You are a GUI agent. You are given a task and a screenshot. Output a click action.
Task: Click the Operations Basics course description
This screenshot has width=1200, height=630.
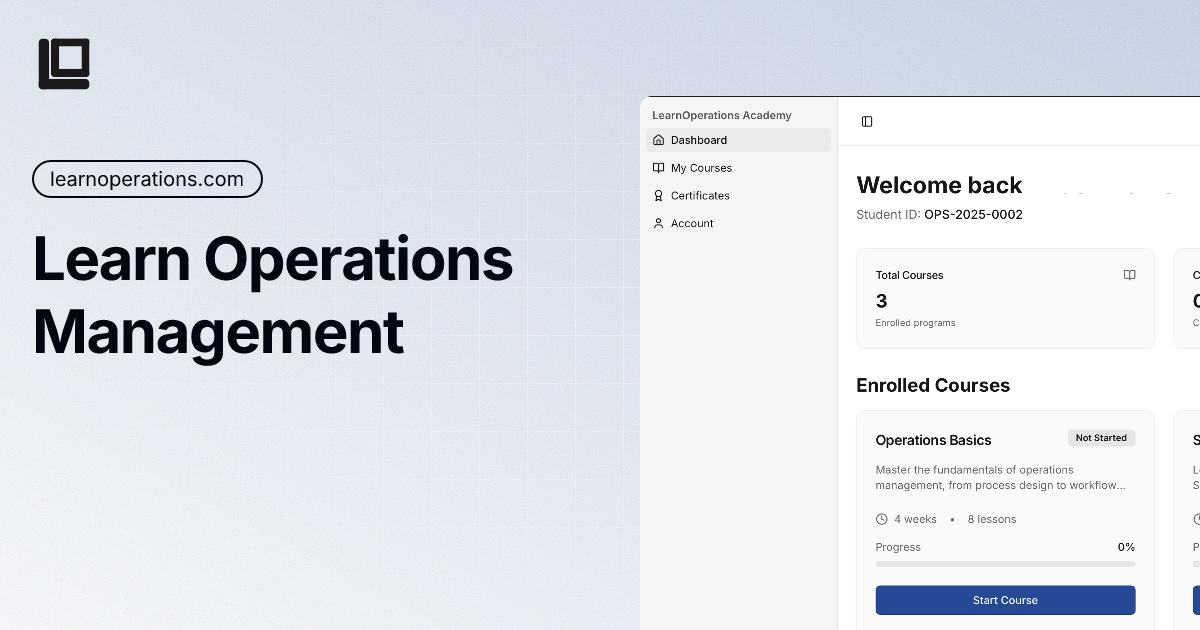[x=1000, y=477]
